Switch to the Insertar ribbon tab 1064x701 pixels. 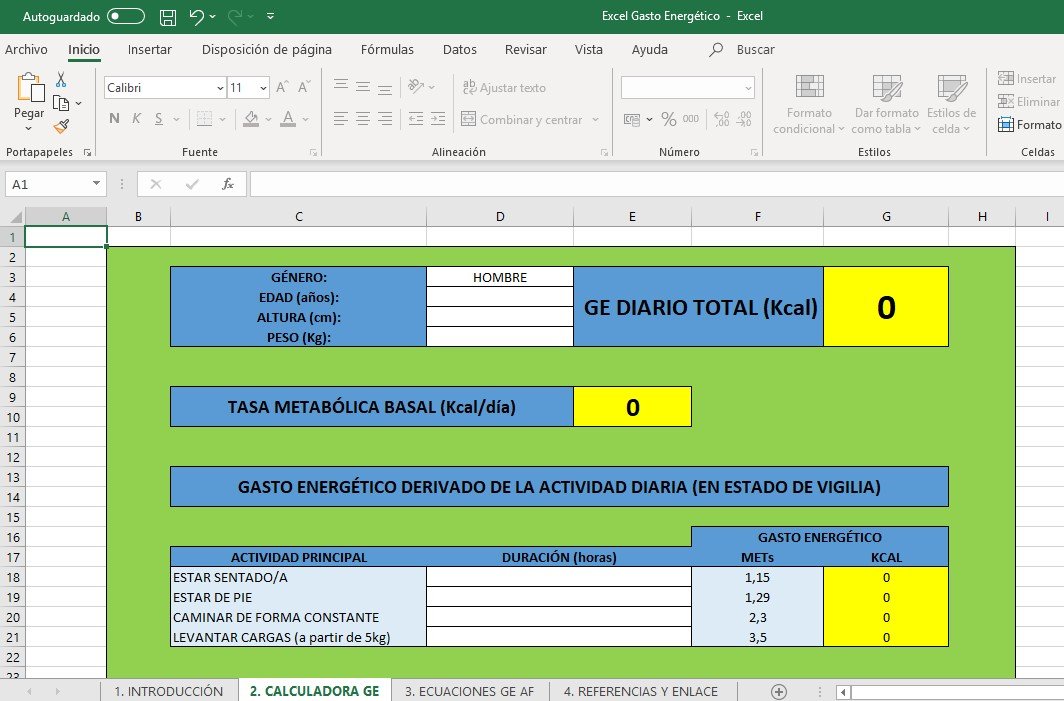149,50
